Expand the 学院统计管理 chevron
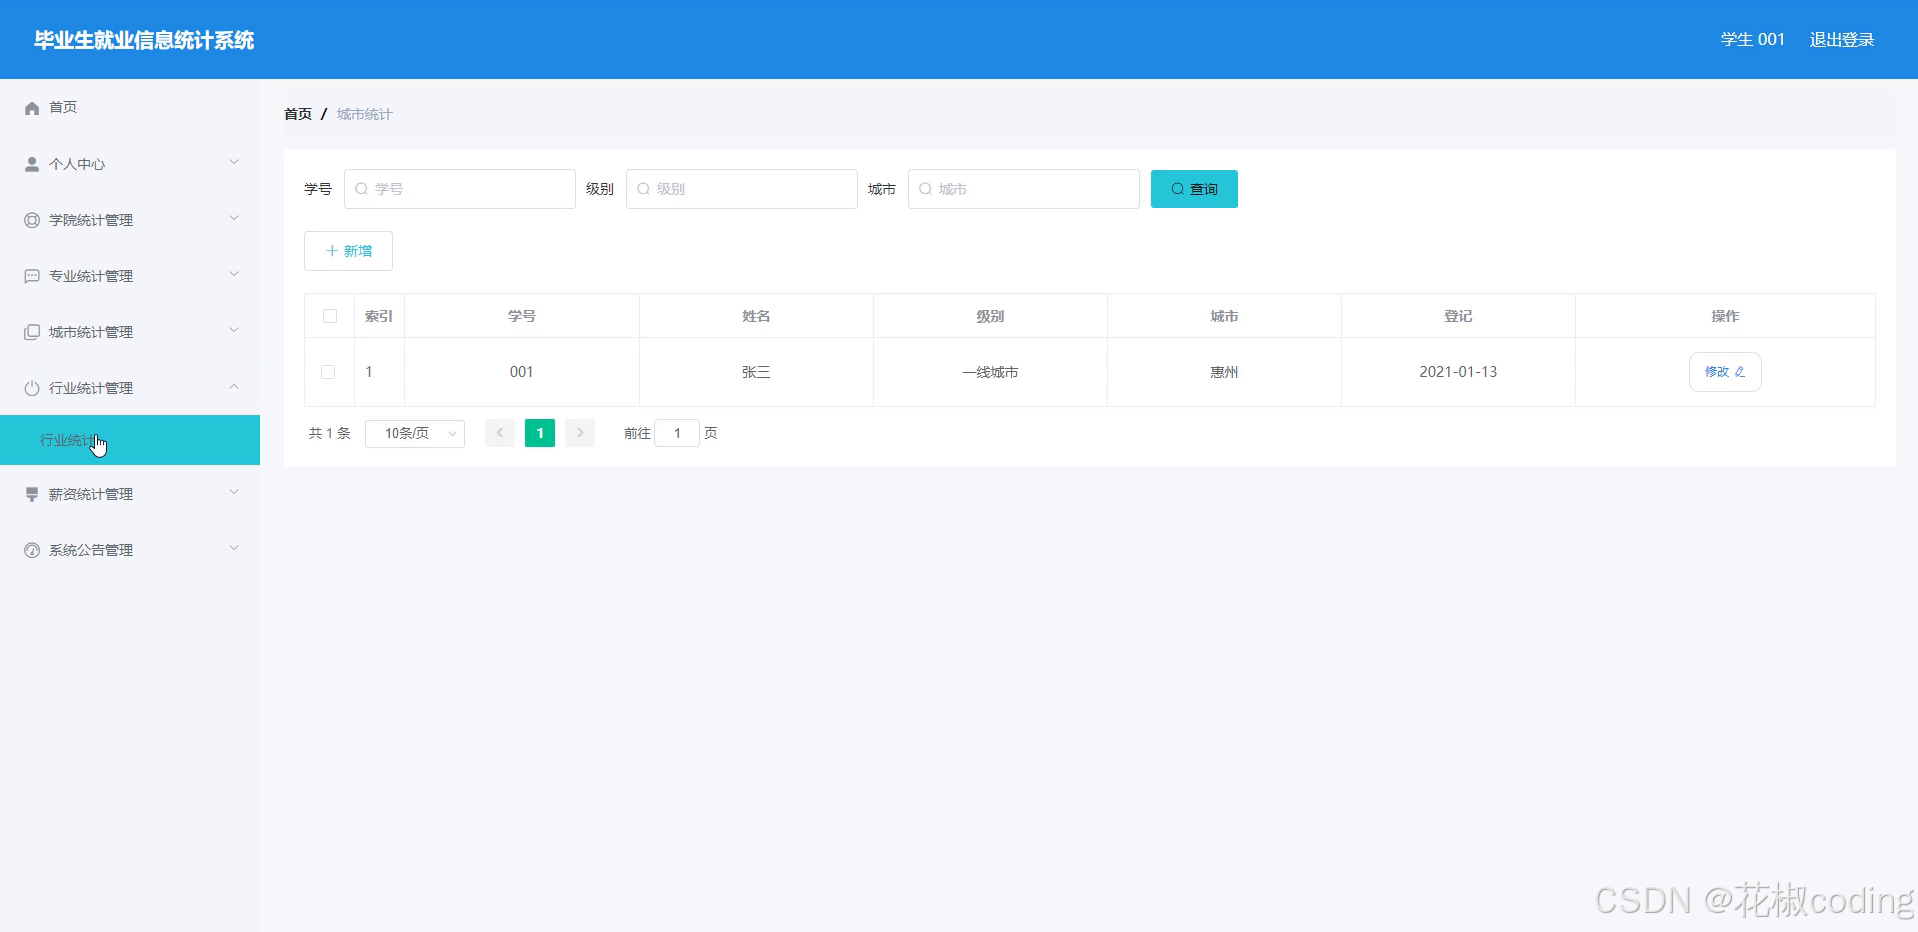 pos(234,218)
